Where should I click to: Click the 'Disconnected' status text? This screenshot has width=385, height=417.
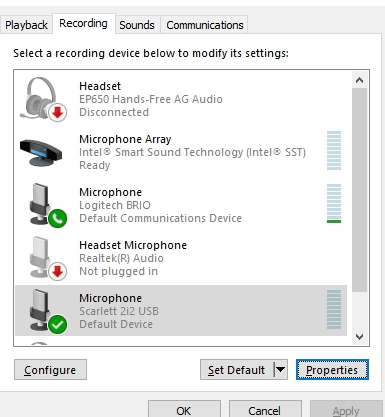click(x=114, y=112)
